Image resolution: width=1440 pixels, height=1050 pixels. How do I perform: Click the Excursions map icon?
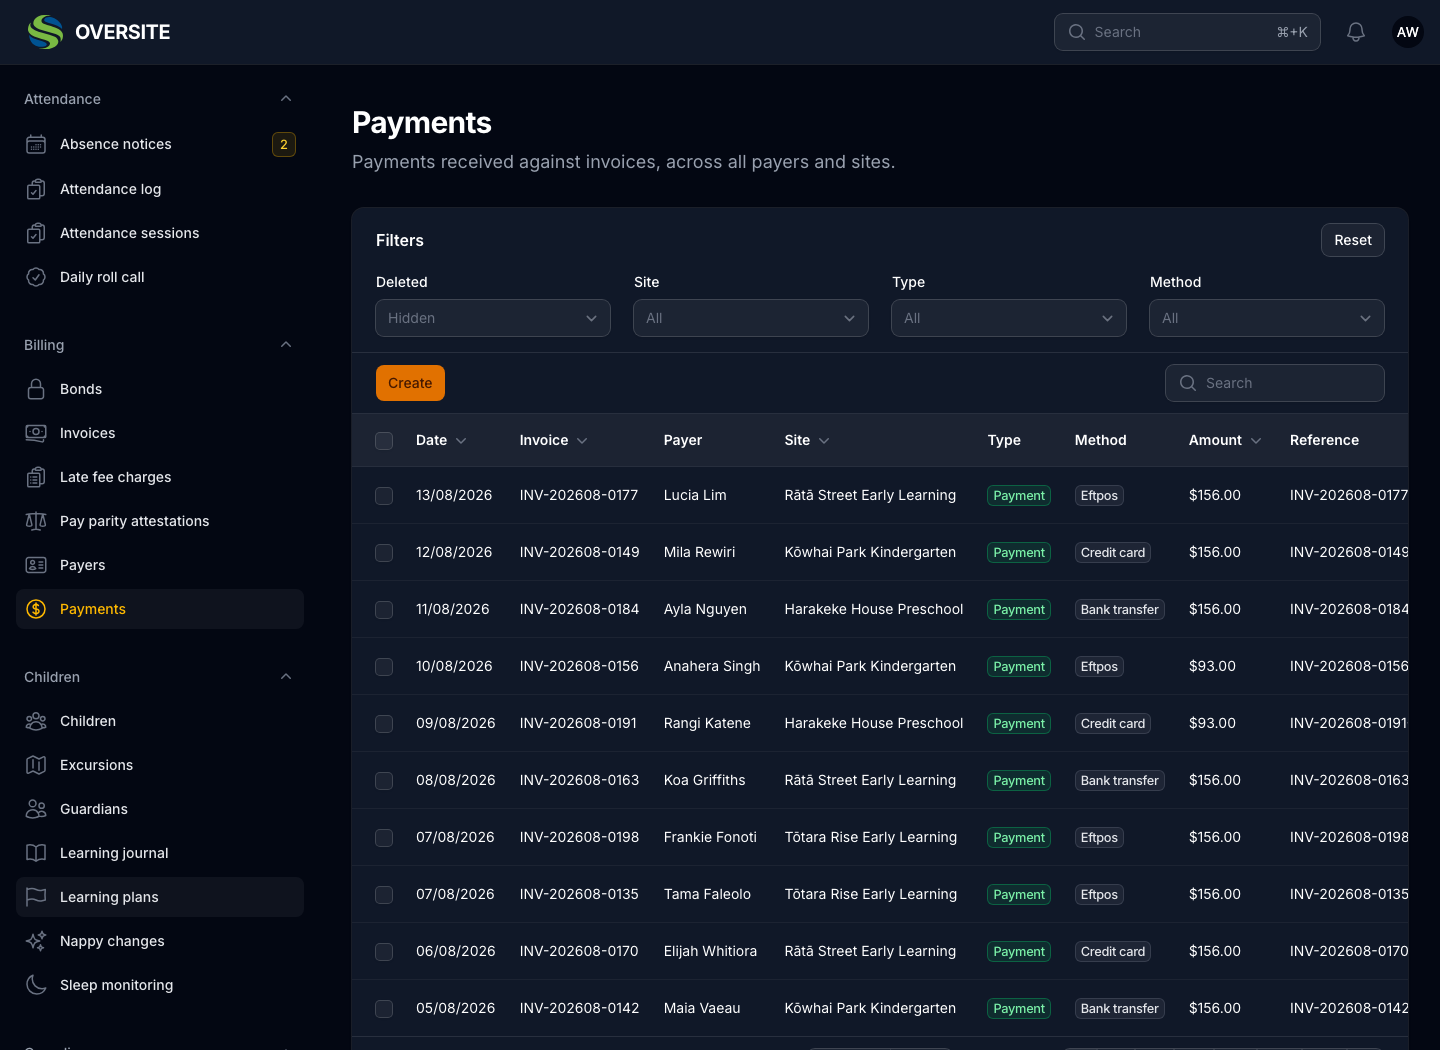[x=36, y=765]
